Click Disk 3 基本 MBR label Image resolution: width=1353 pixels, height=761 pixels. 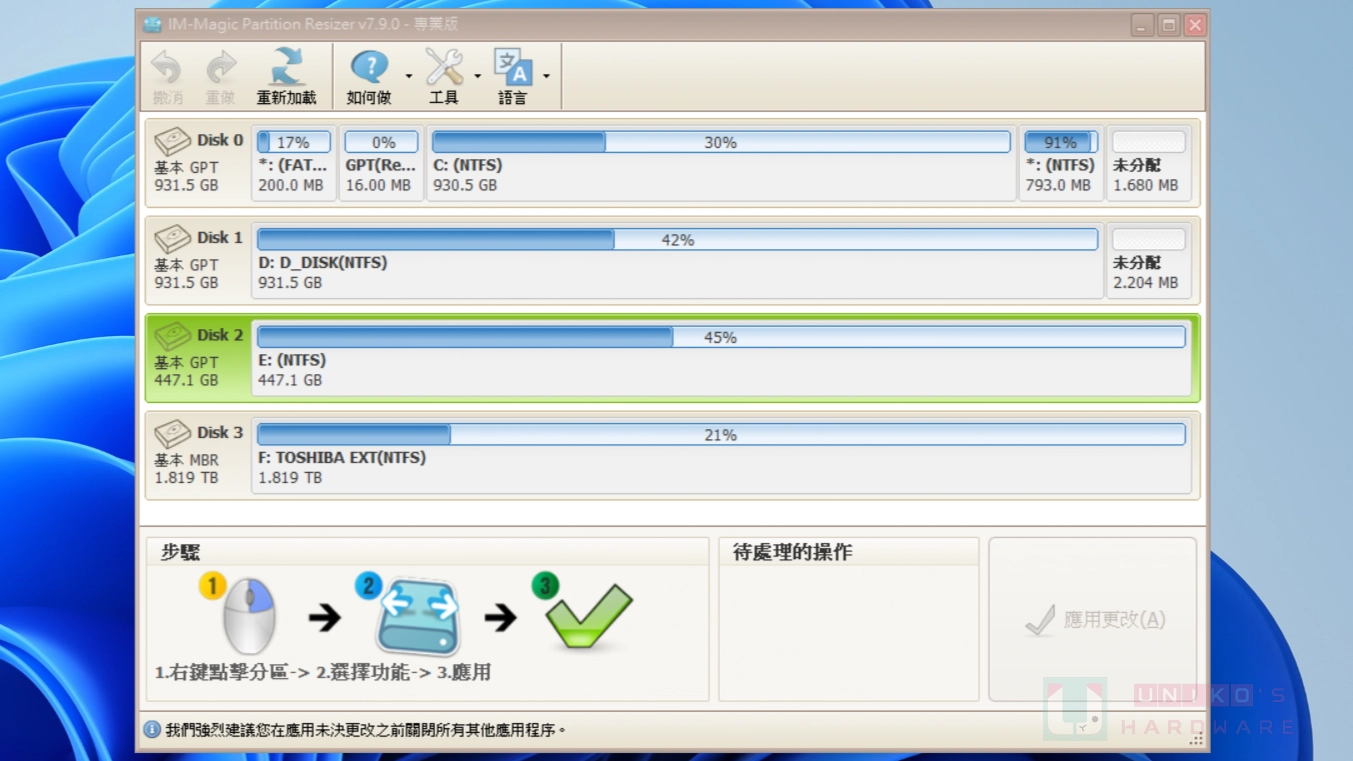186,460
